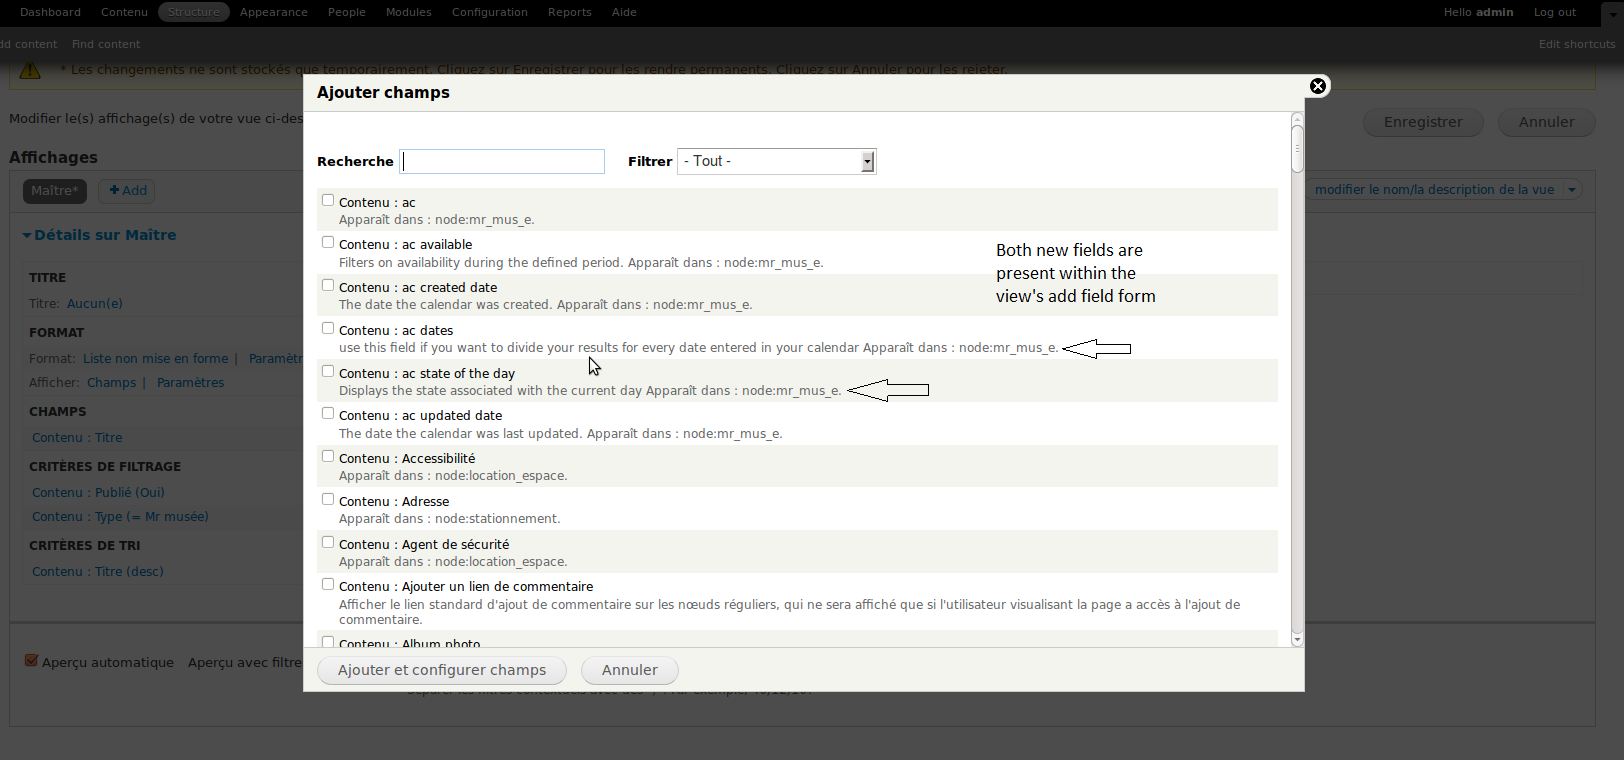Open the Liste non mise en forme link
The width and height of the screenshot is (1624, 760).
[x=155, y=359]
